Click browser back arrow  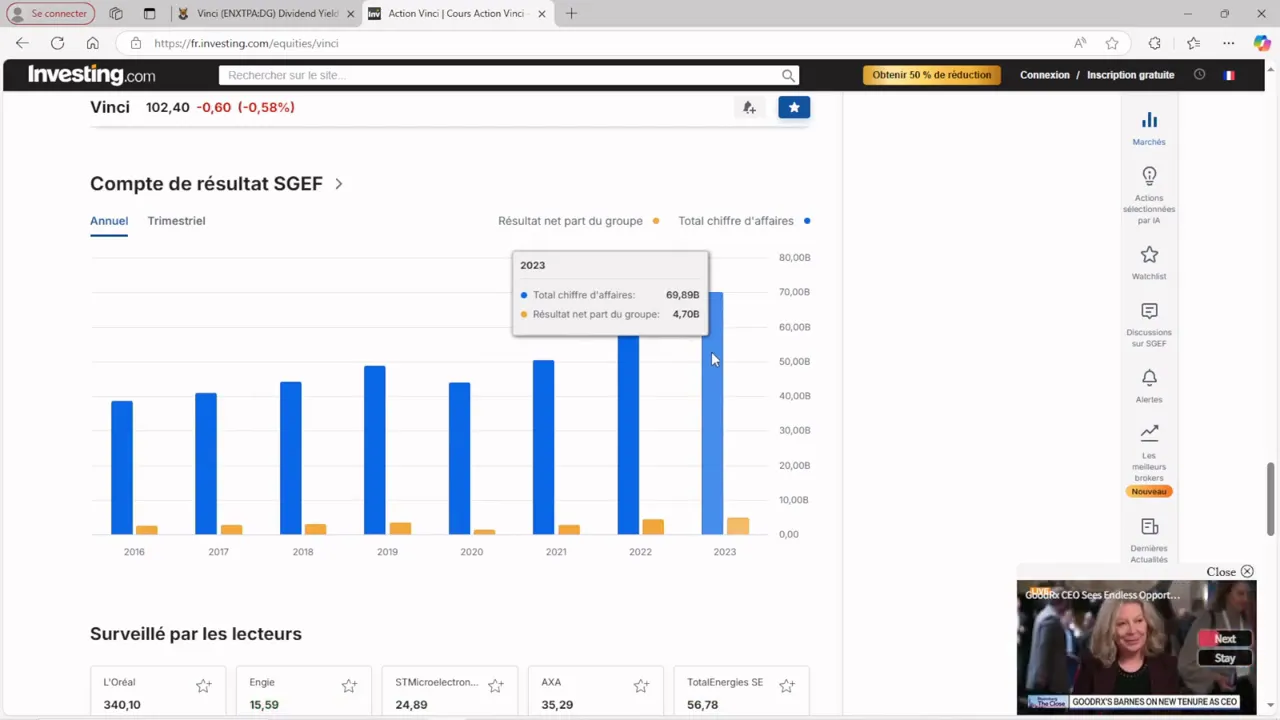click(x=22, y=43)
